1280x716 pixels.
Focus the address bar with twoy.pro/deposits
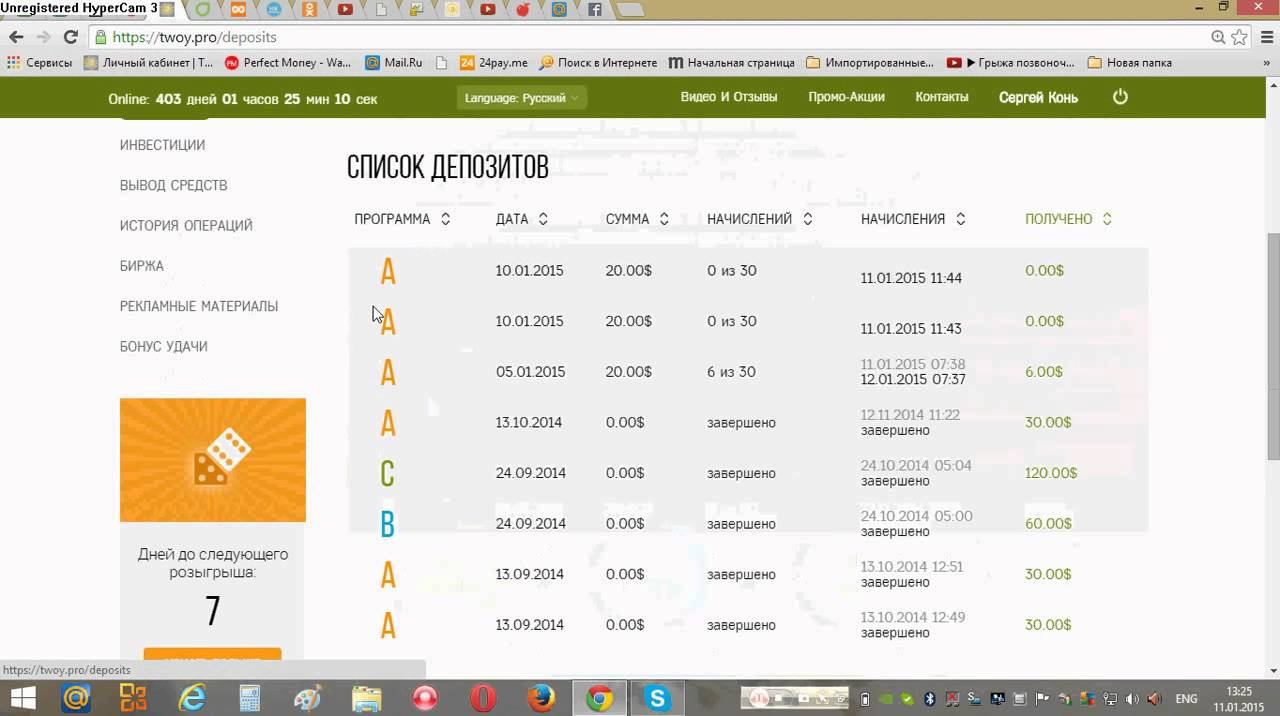(650, 37)
